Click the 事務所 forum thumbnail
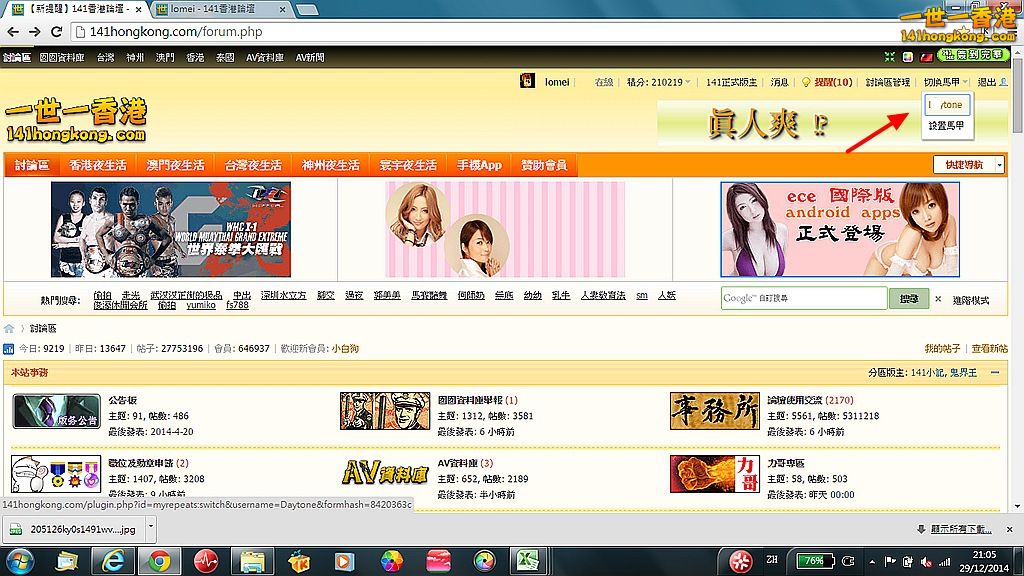The image size is (1024, 576). [x=714, y=411]
